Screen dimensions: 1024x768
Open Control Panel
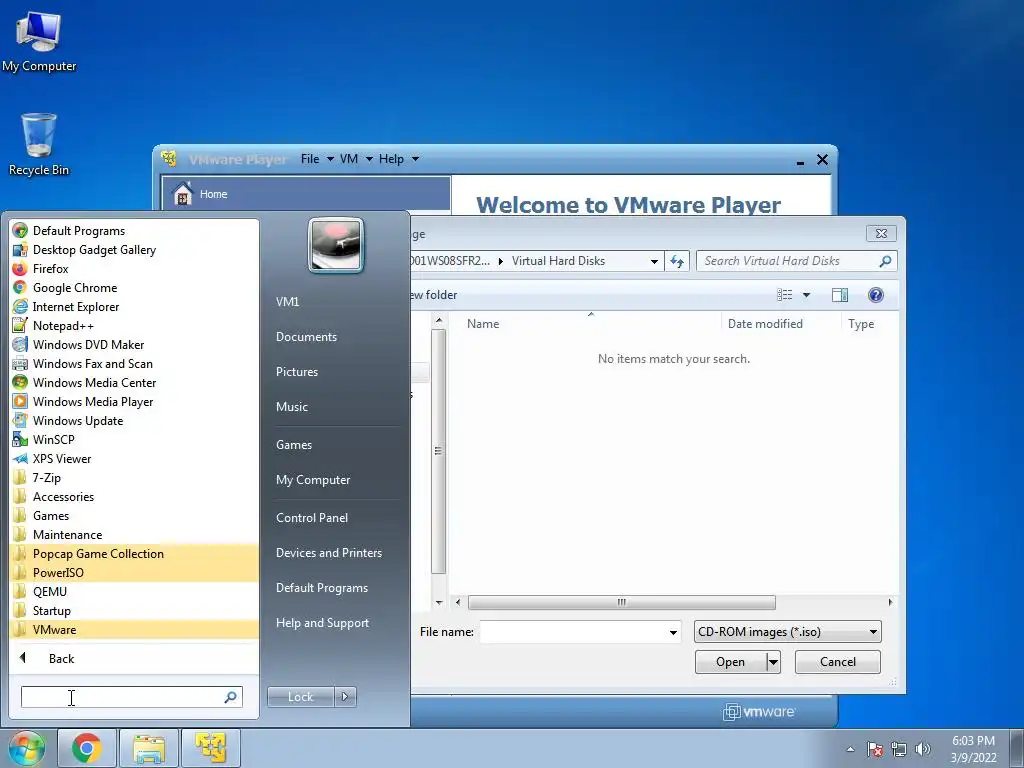312,518
